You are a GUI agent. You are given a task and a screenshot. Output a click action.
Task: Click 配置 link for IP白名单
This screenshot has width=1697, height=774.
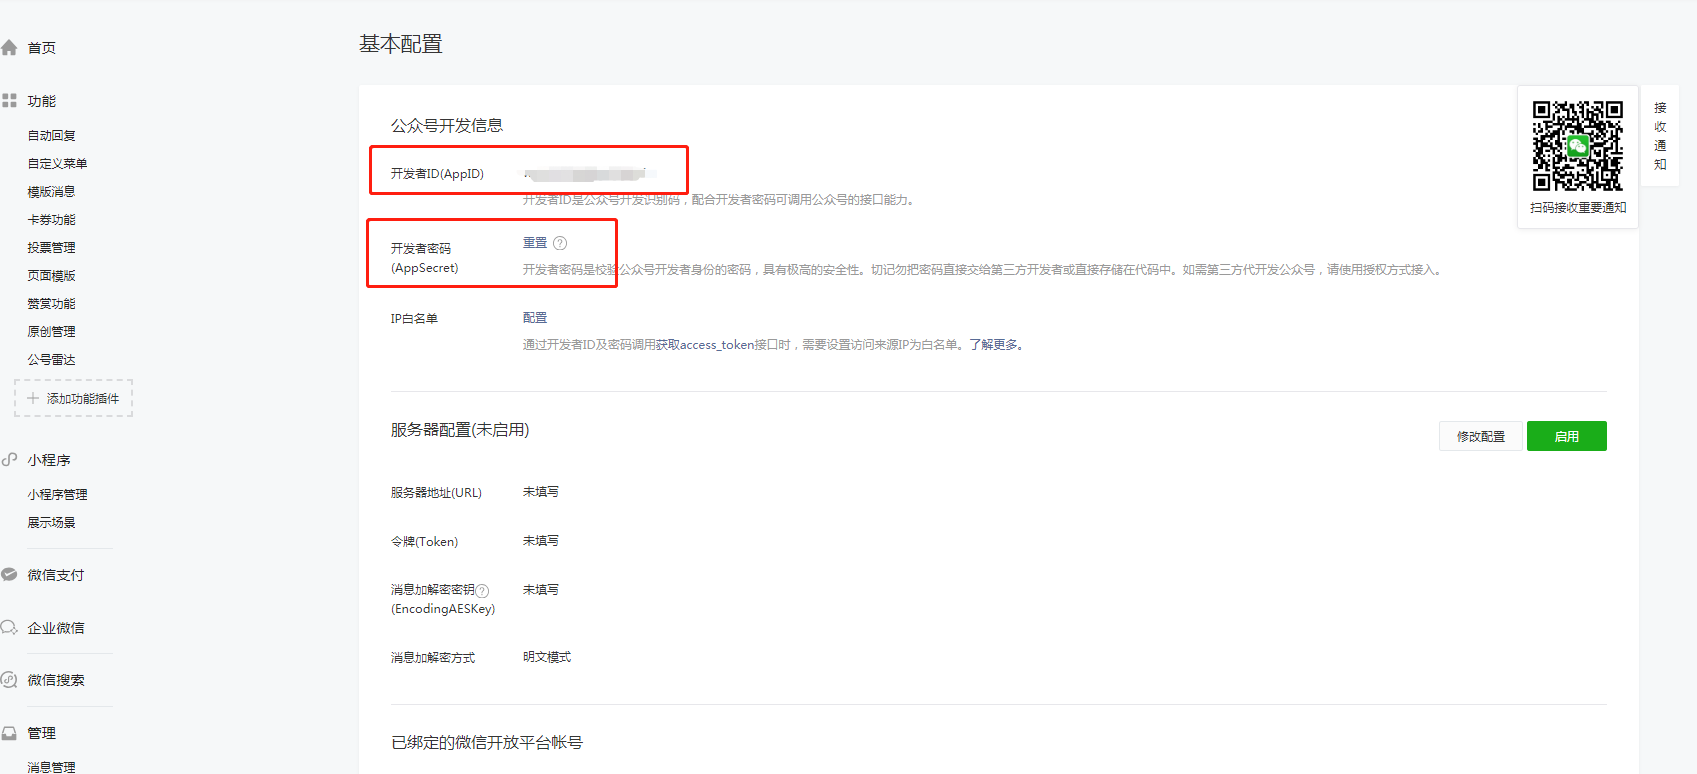pyautogui.click(x=535, y=318)
